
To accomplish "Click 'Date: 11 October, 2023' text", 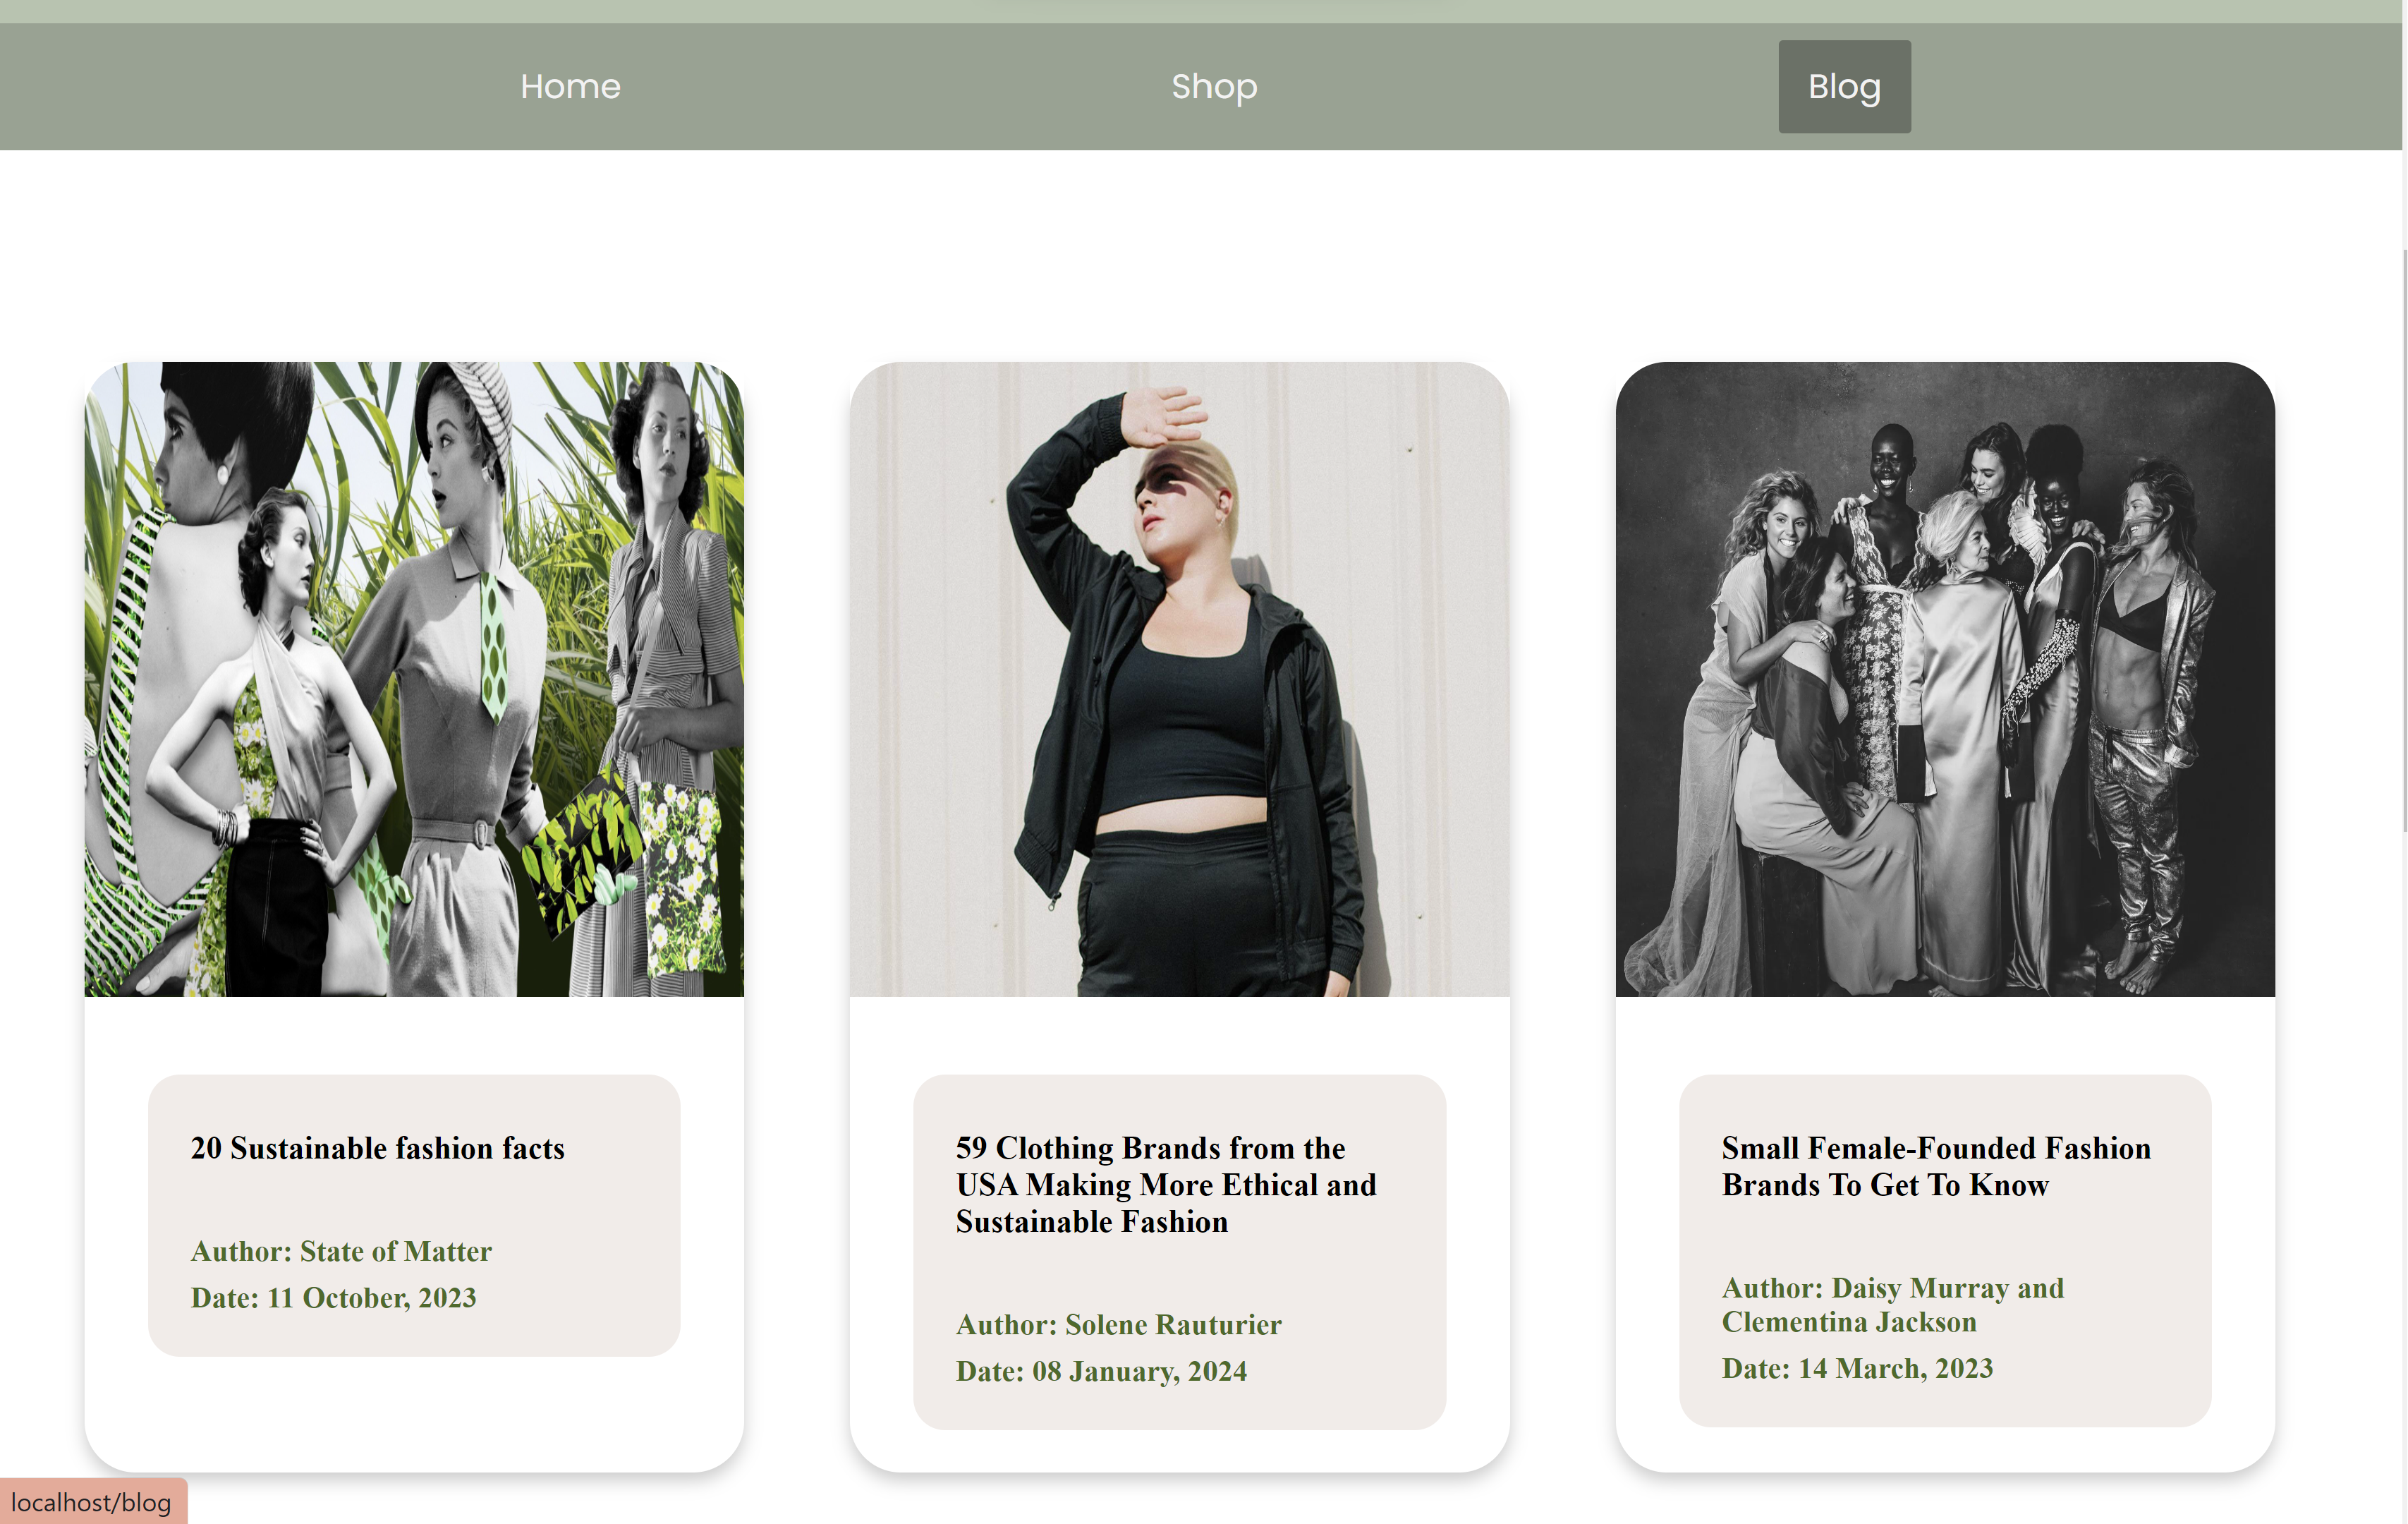I will point(333,1297).
